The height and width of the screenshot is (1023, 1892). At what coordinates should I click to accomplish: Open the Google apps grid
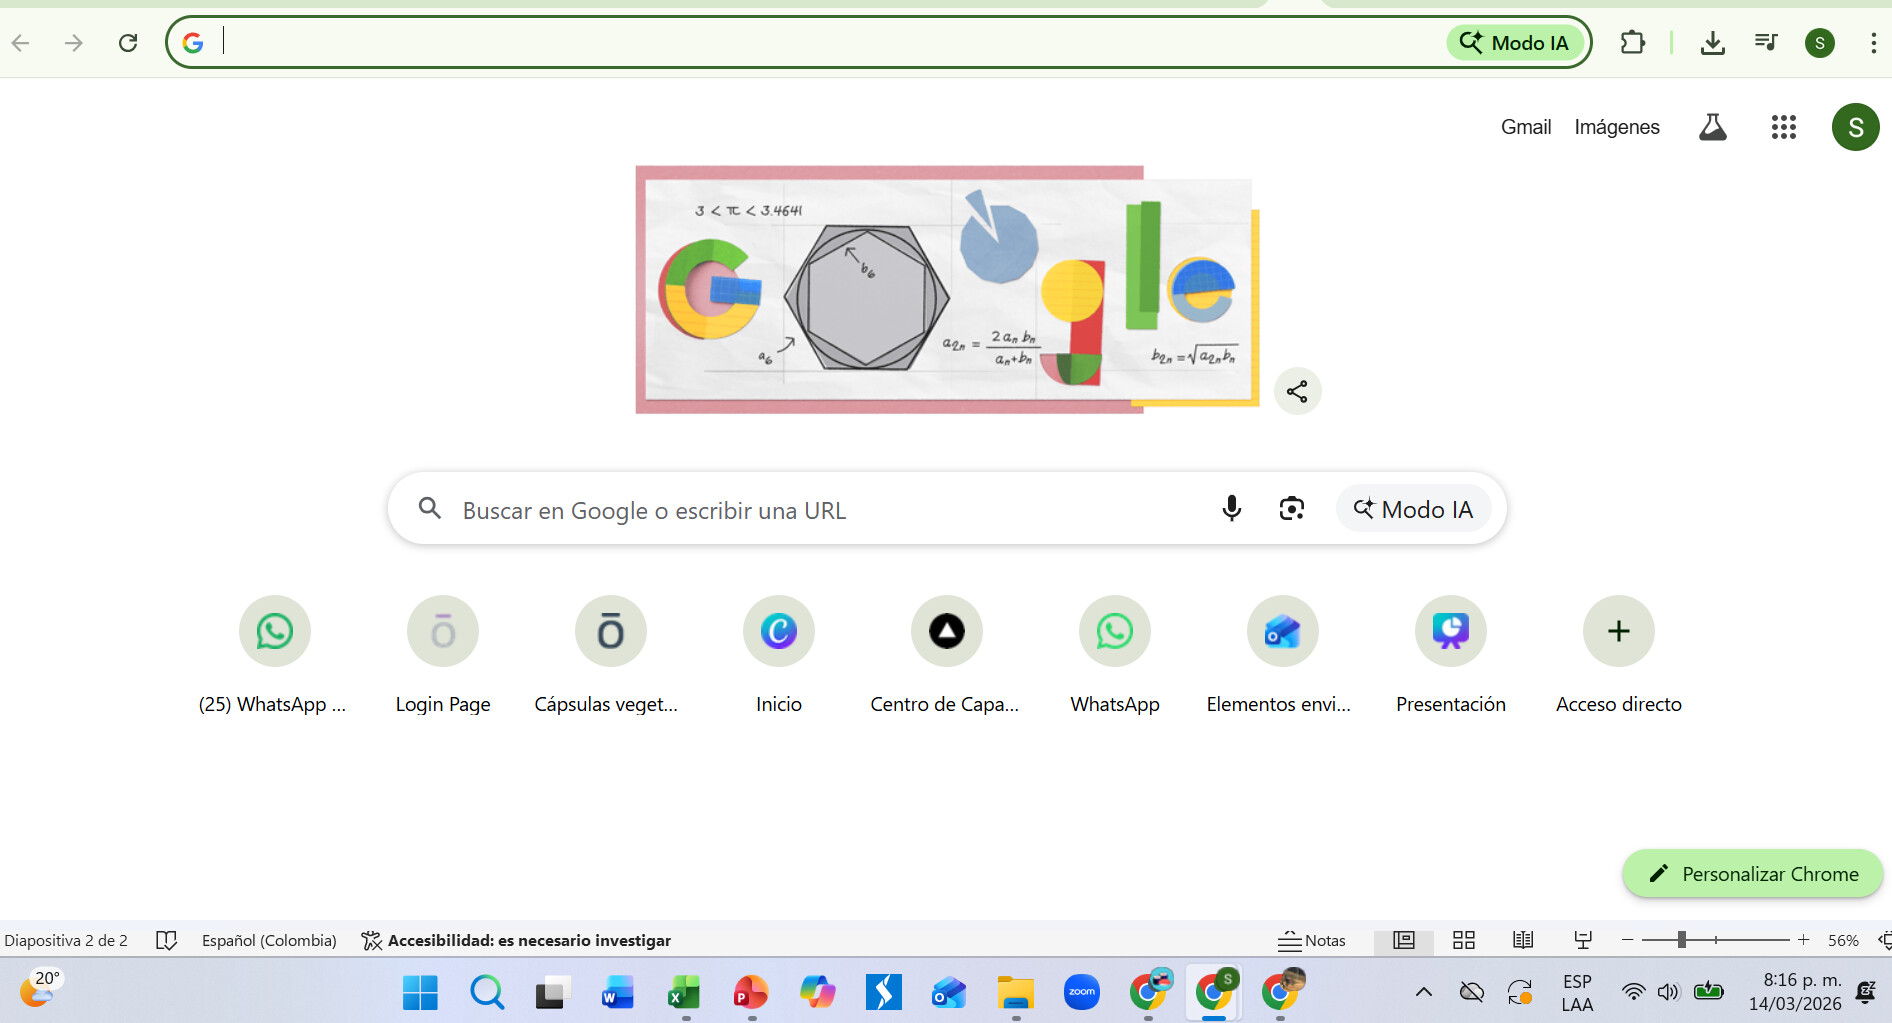[1783, 127]
